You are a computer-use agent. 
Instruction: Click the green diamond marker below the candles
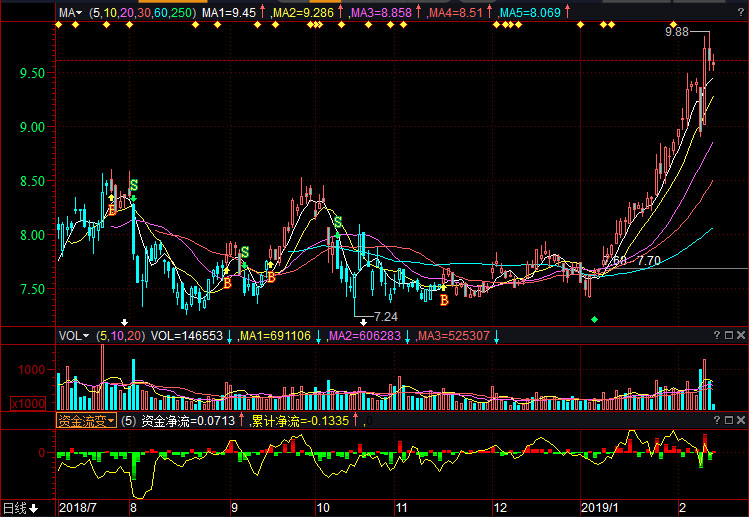click(595, 319)
